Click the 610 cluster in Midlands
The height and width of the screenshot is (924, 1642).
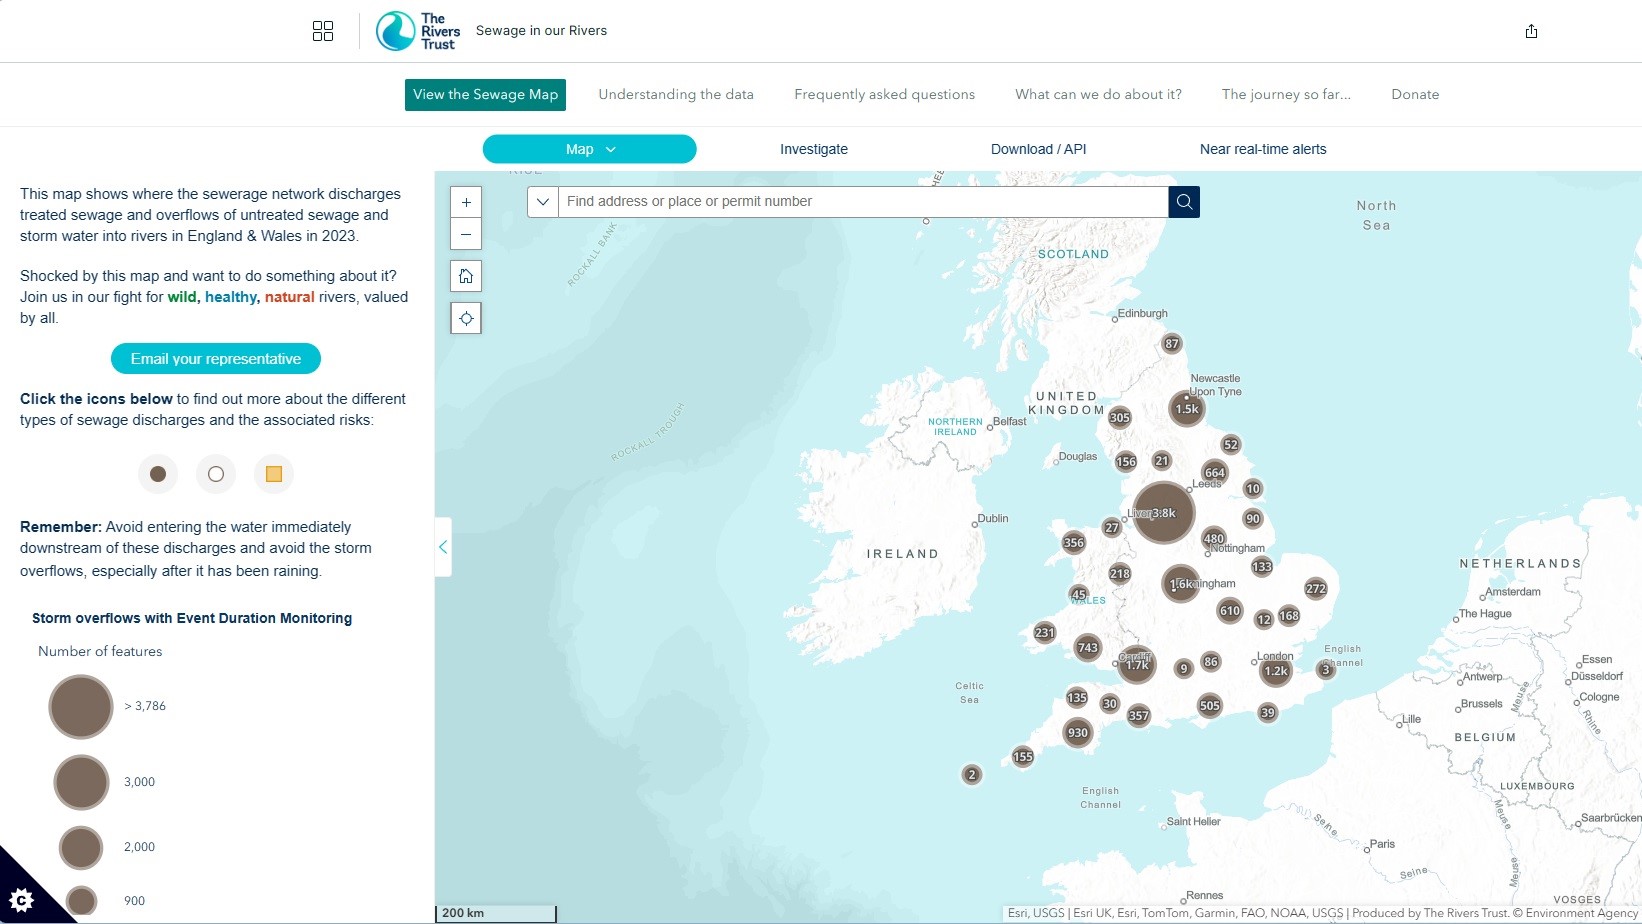coord(1230,610)
